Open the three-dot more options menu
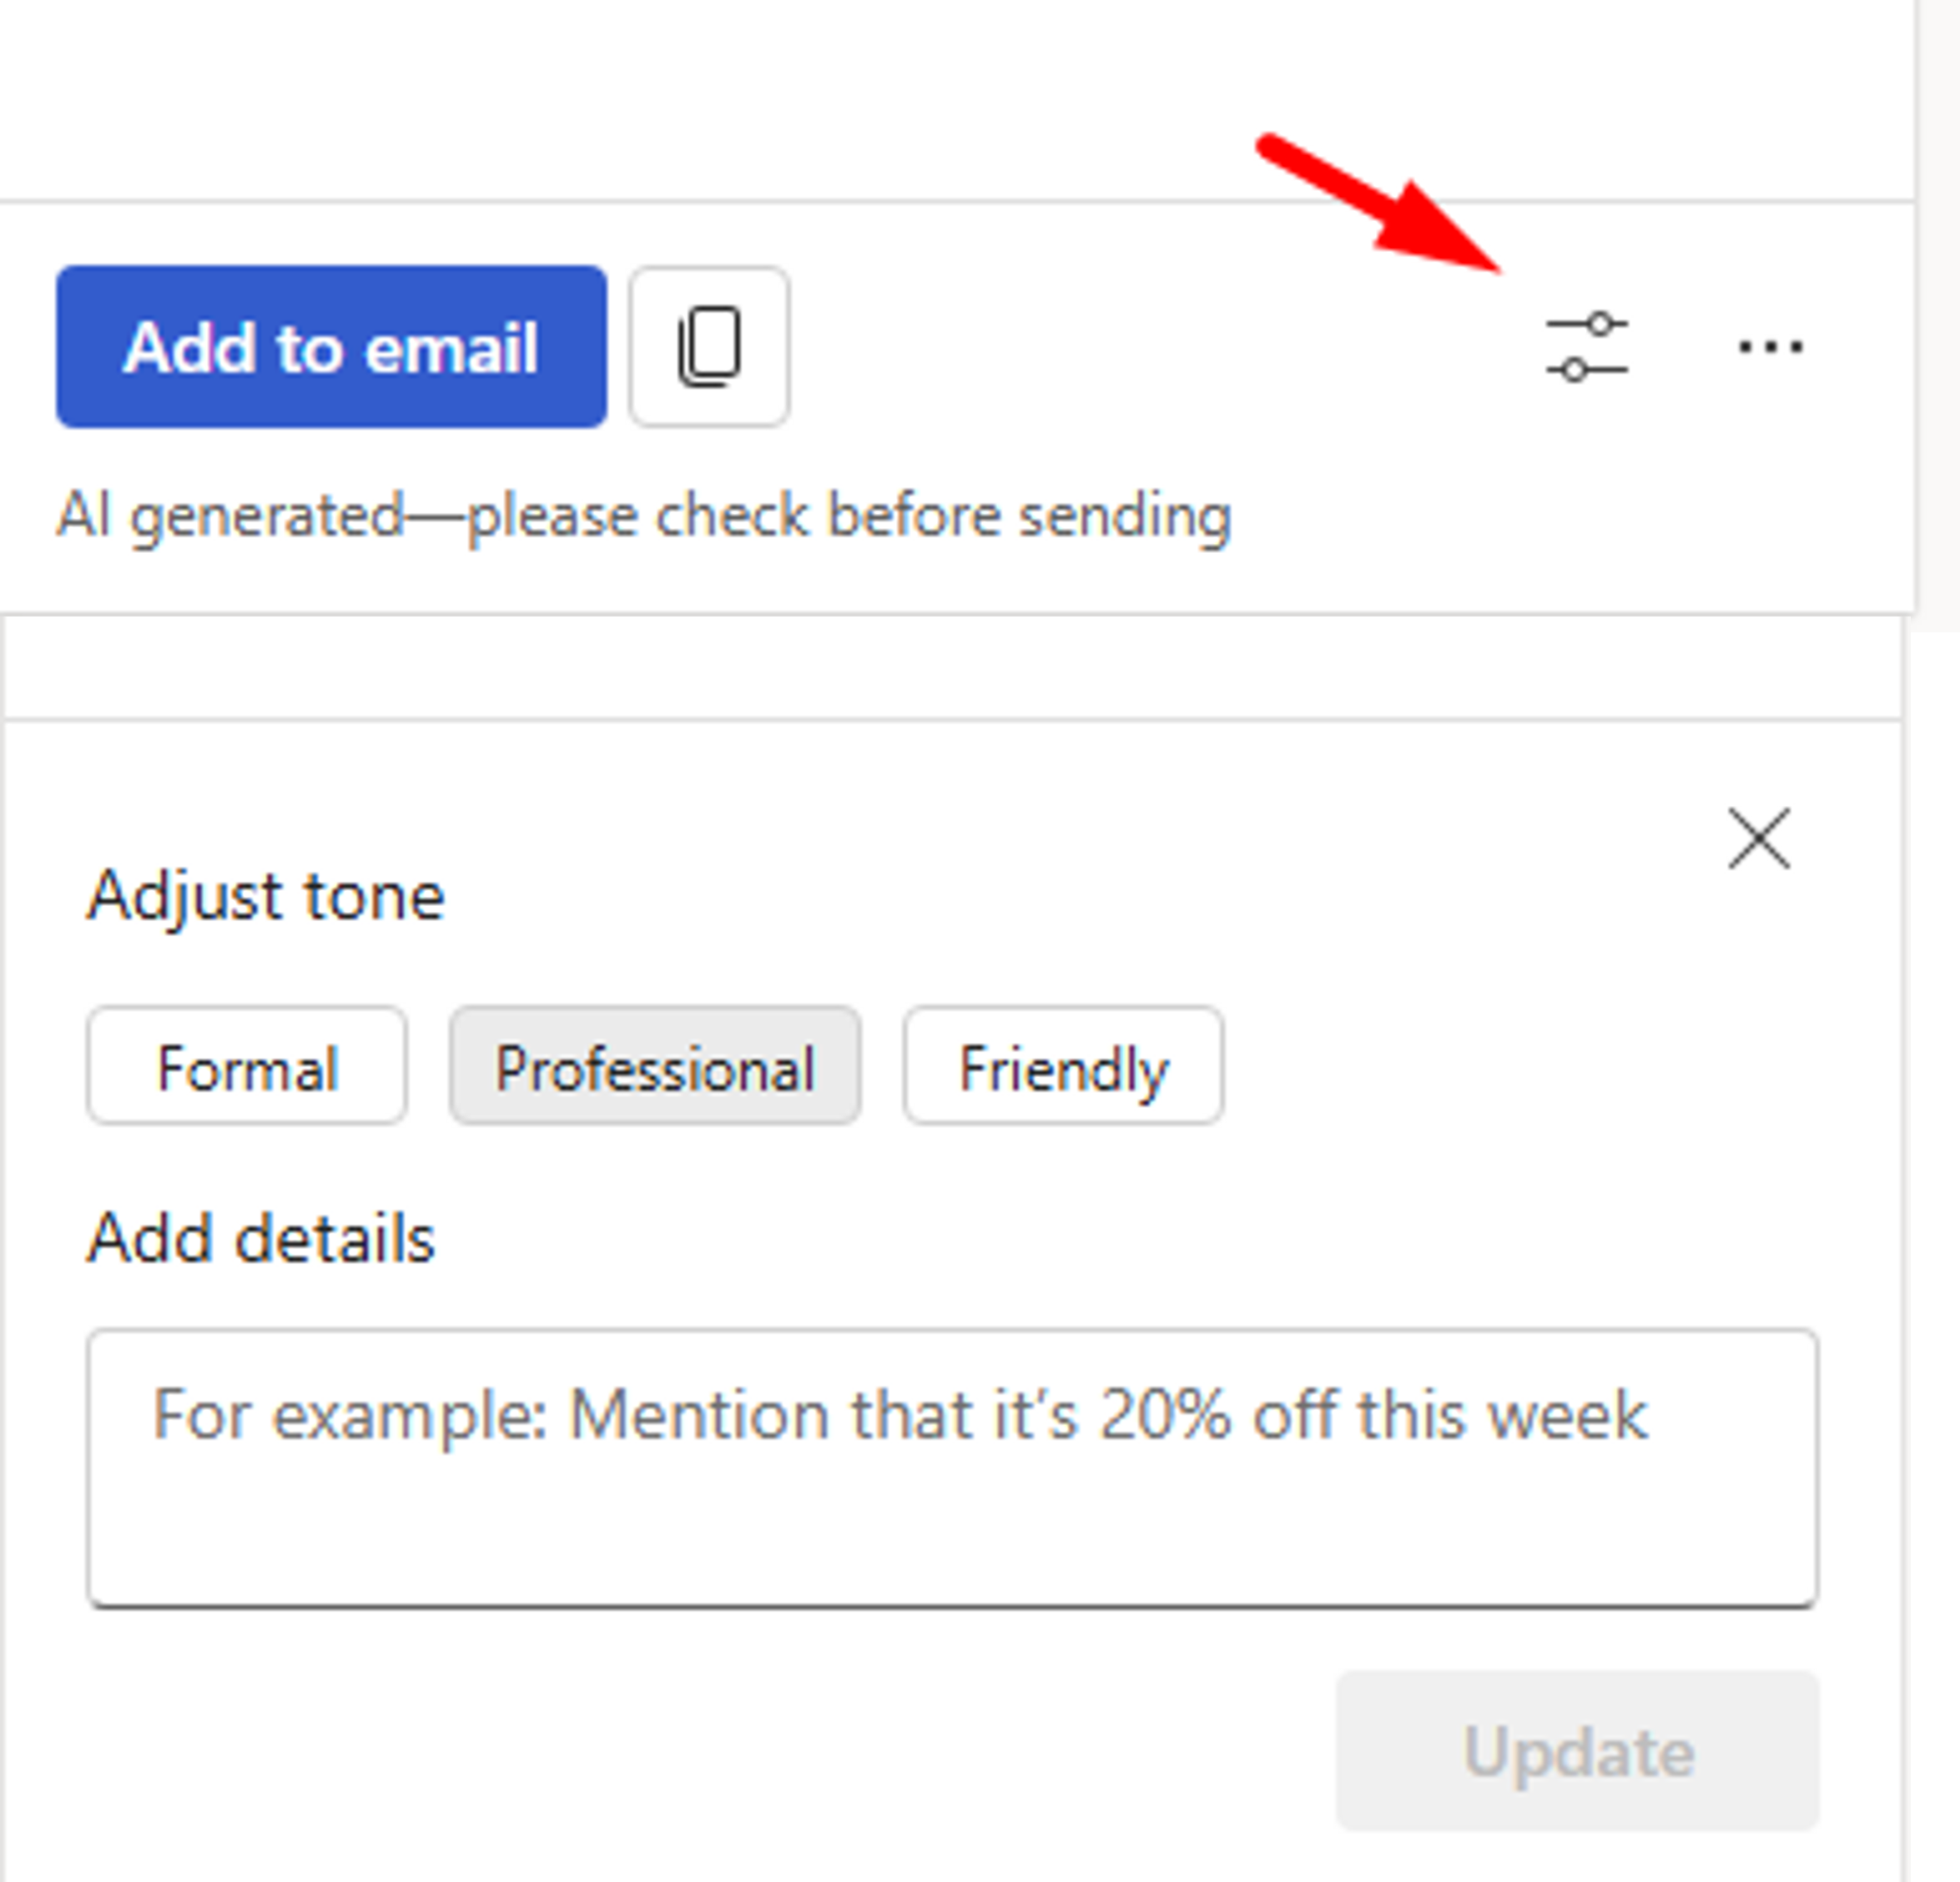Image resolution: width=1960 pixels, height=1882 pixels. [x=1770, y=347]
